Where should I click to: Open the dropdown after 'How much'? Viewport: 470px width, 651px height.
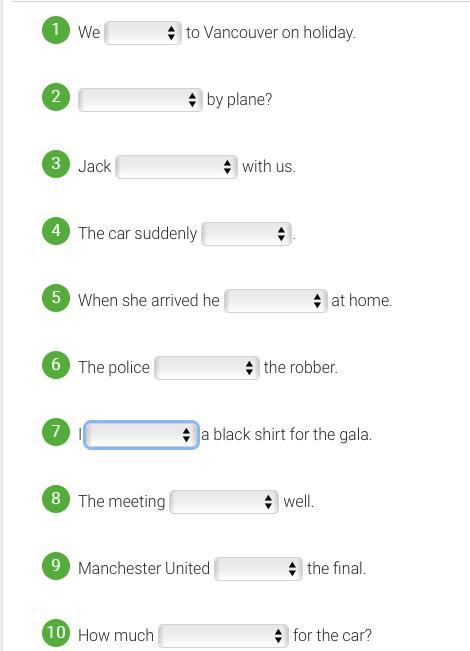(x=223, y=636)
